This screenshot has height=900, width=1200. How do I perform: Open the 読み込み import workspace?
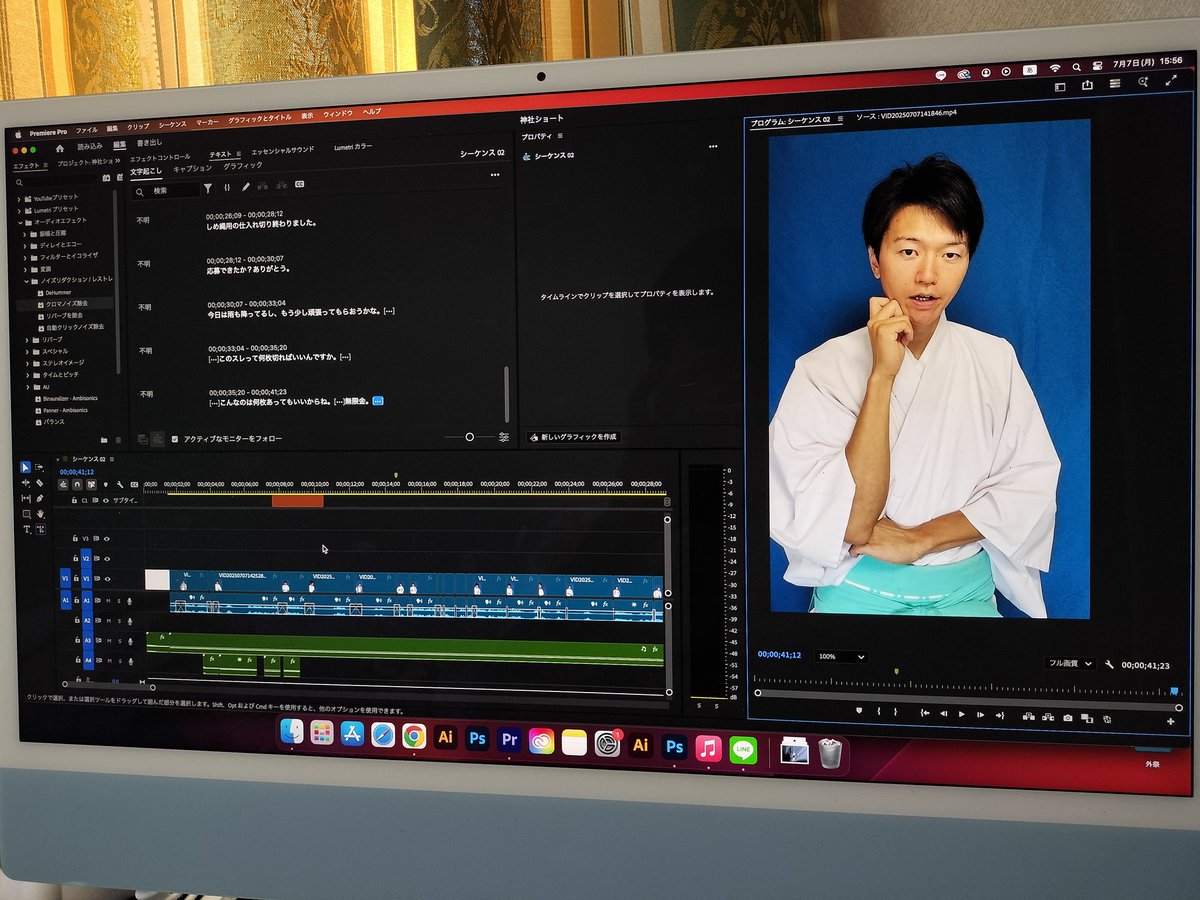click(x=90, y=146)
